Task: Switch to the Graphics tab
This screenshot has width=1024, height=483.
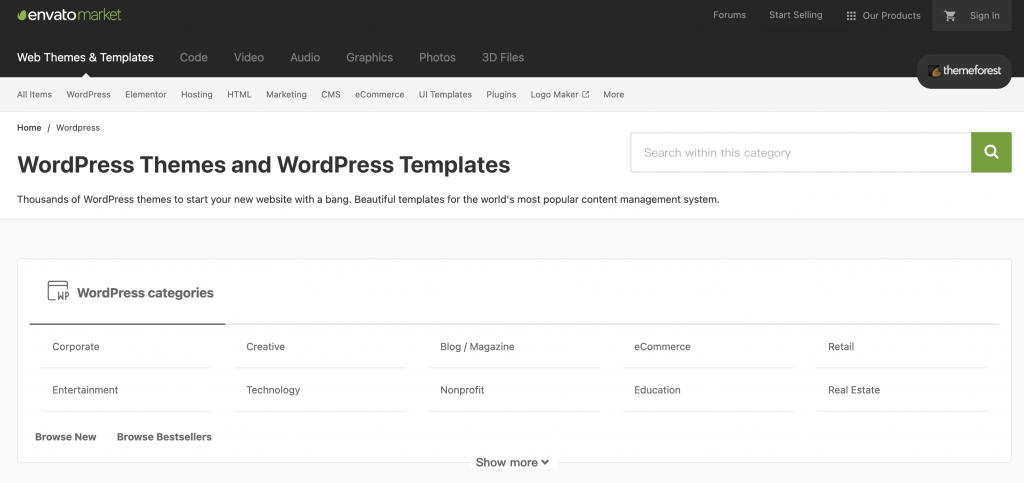Action: (369, 57)
